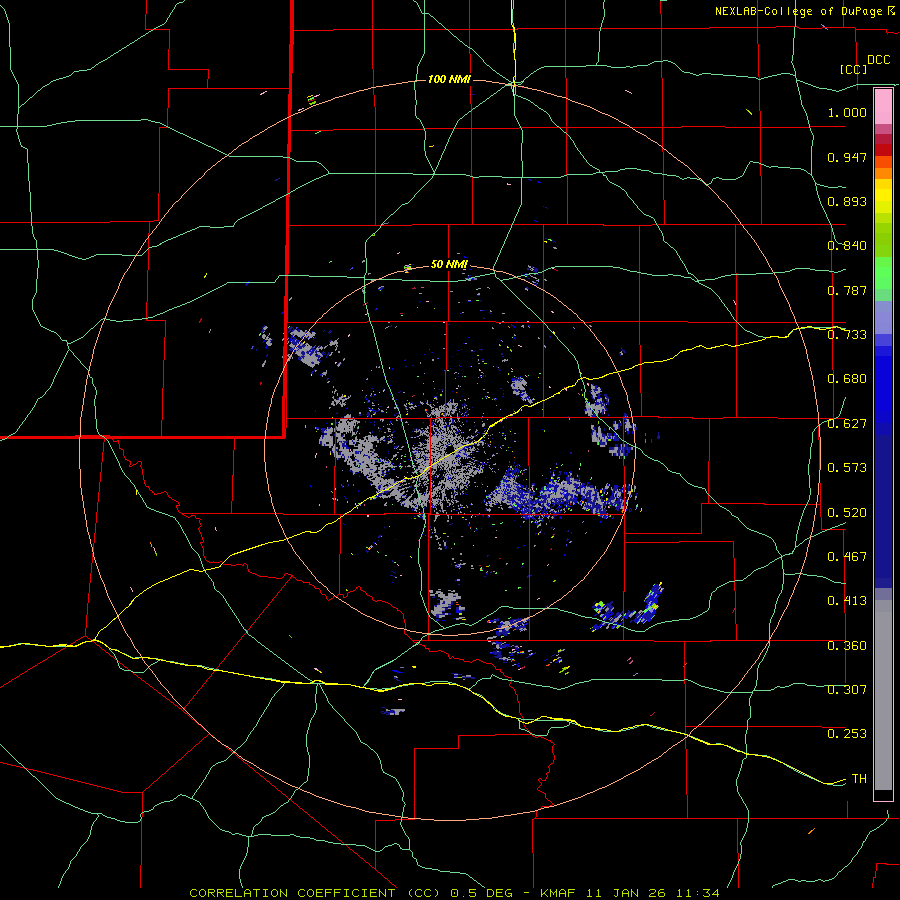
Task: Select the 0.893 scale value
Action: pyautogui.click(x=847, y=201)
